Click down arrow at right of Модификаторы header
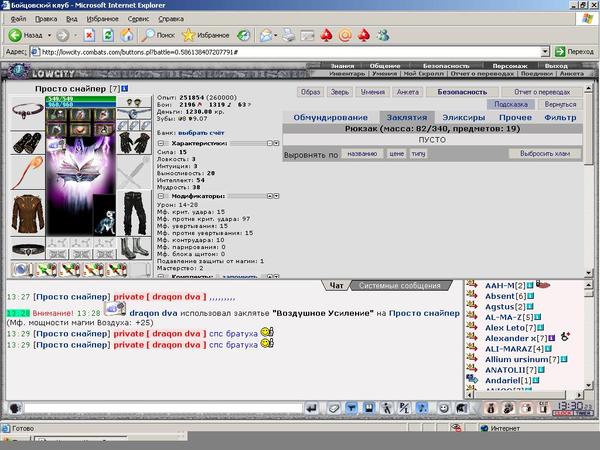 276,196
